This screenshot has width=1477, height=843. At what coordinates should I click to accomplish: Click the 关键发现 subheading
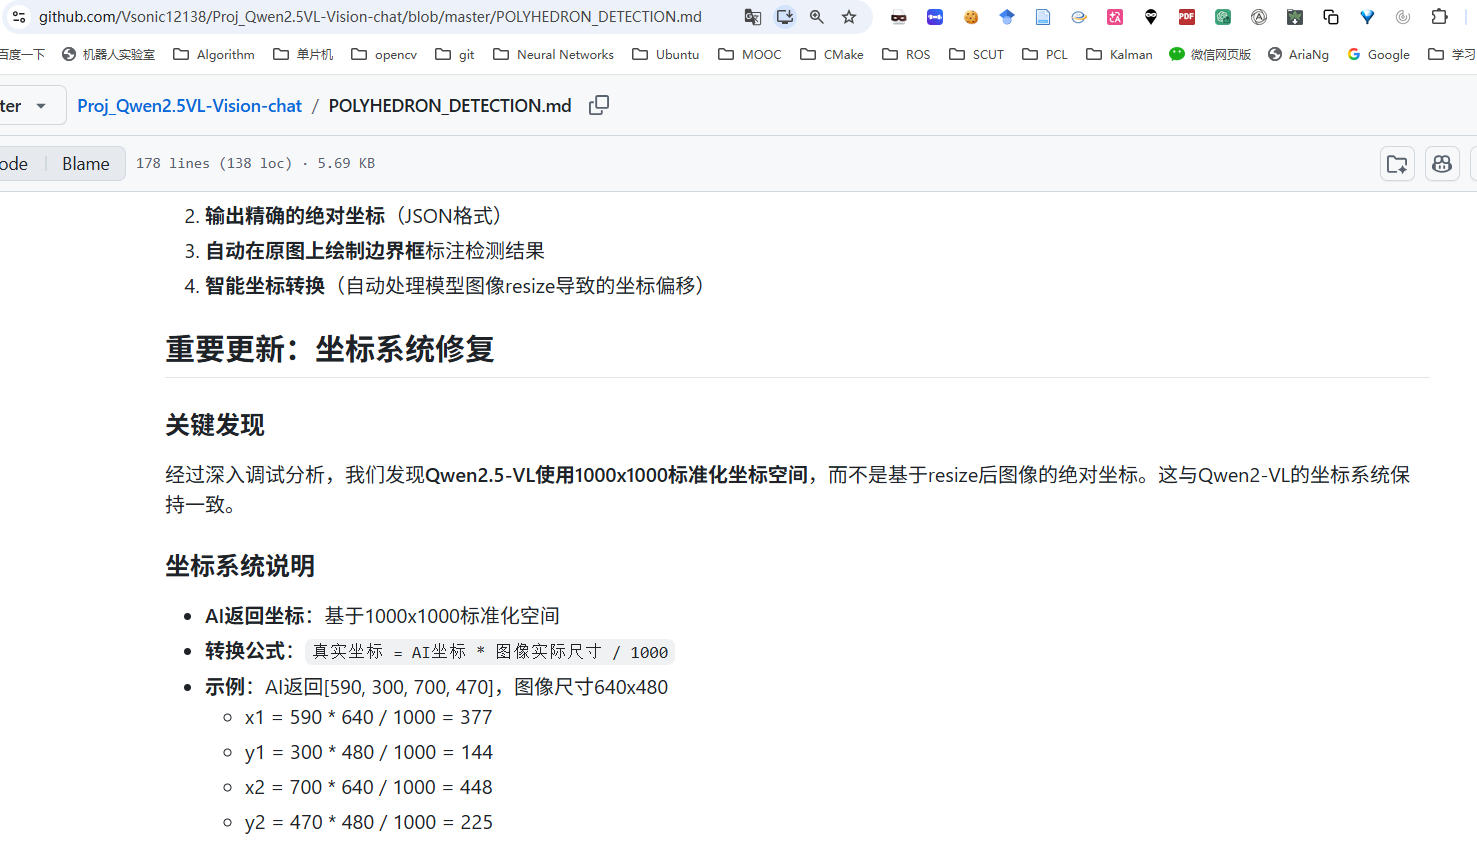215,425
